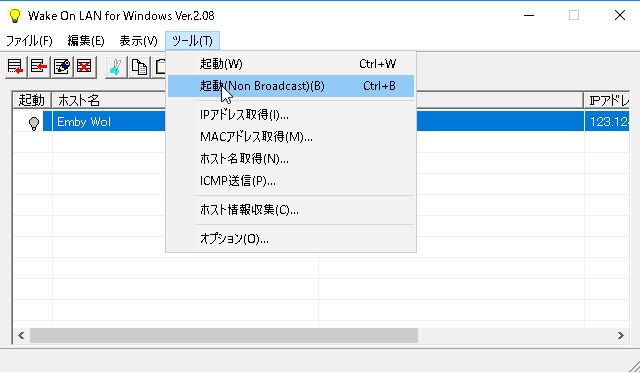This screenshot has height=373, width=640.
Task: Select ICMP送信(P)... menu entry
Action: coord(291,181)
